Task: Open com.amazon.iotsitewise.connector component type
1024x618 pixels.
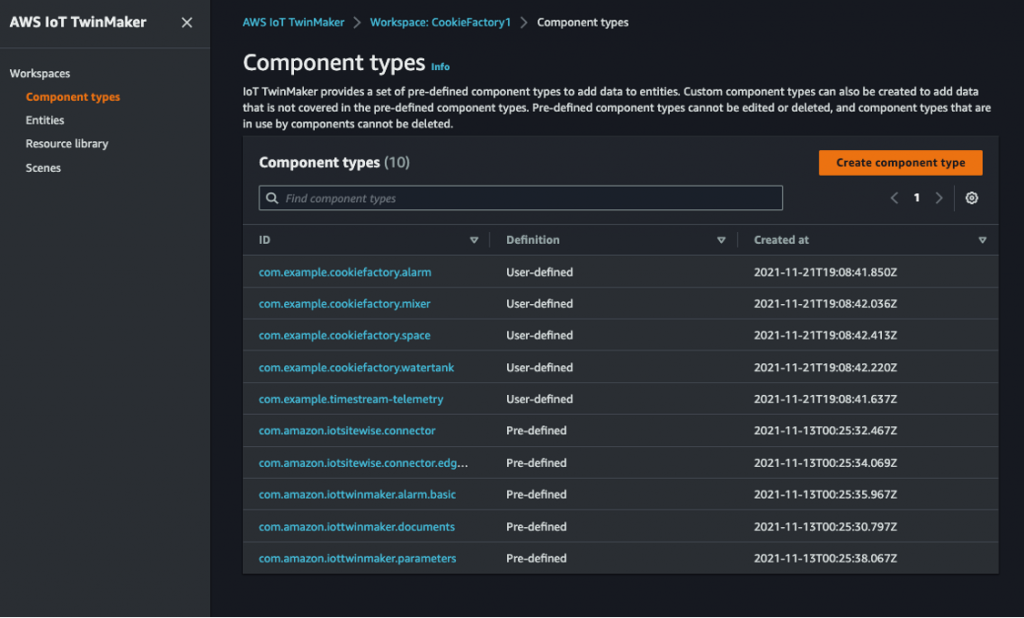Action: (x=347, y=431)
